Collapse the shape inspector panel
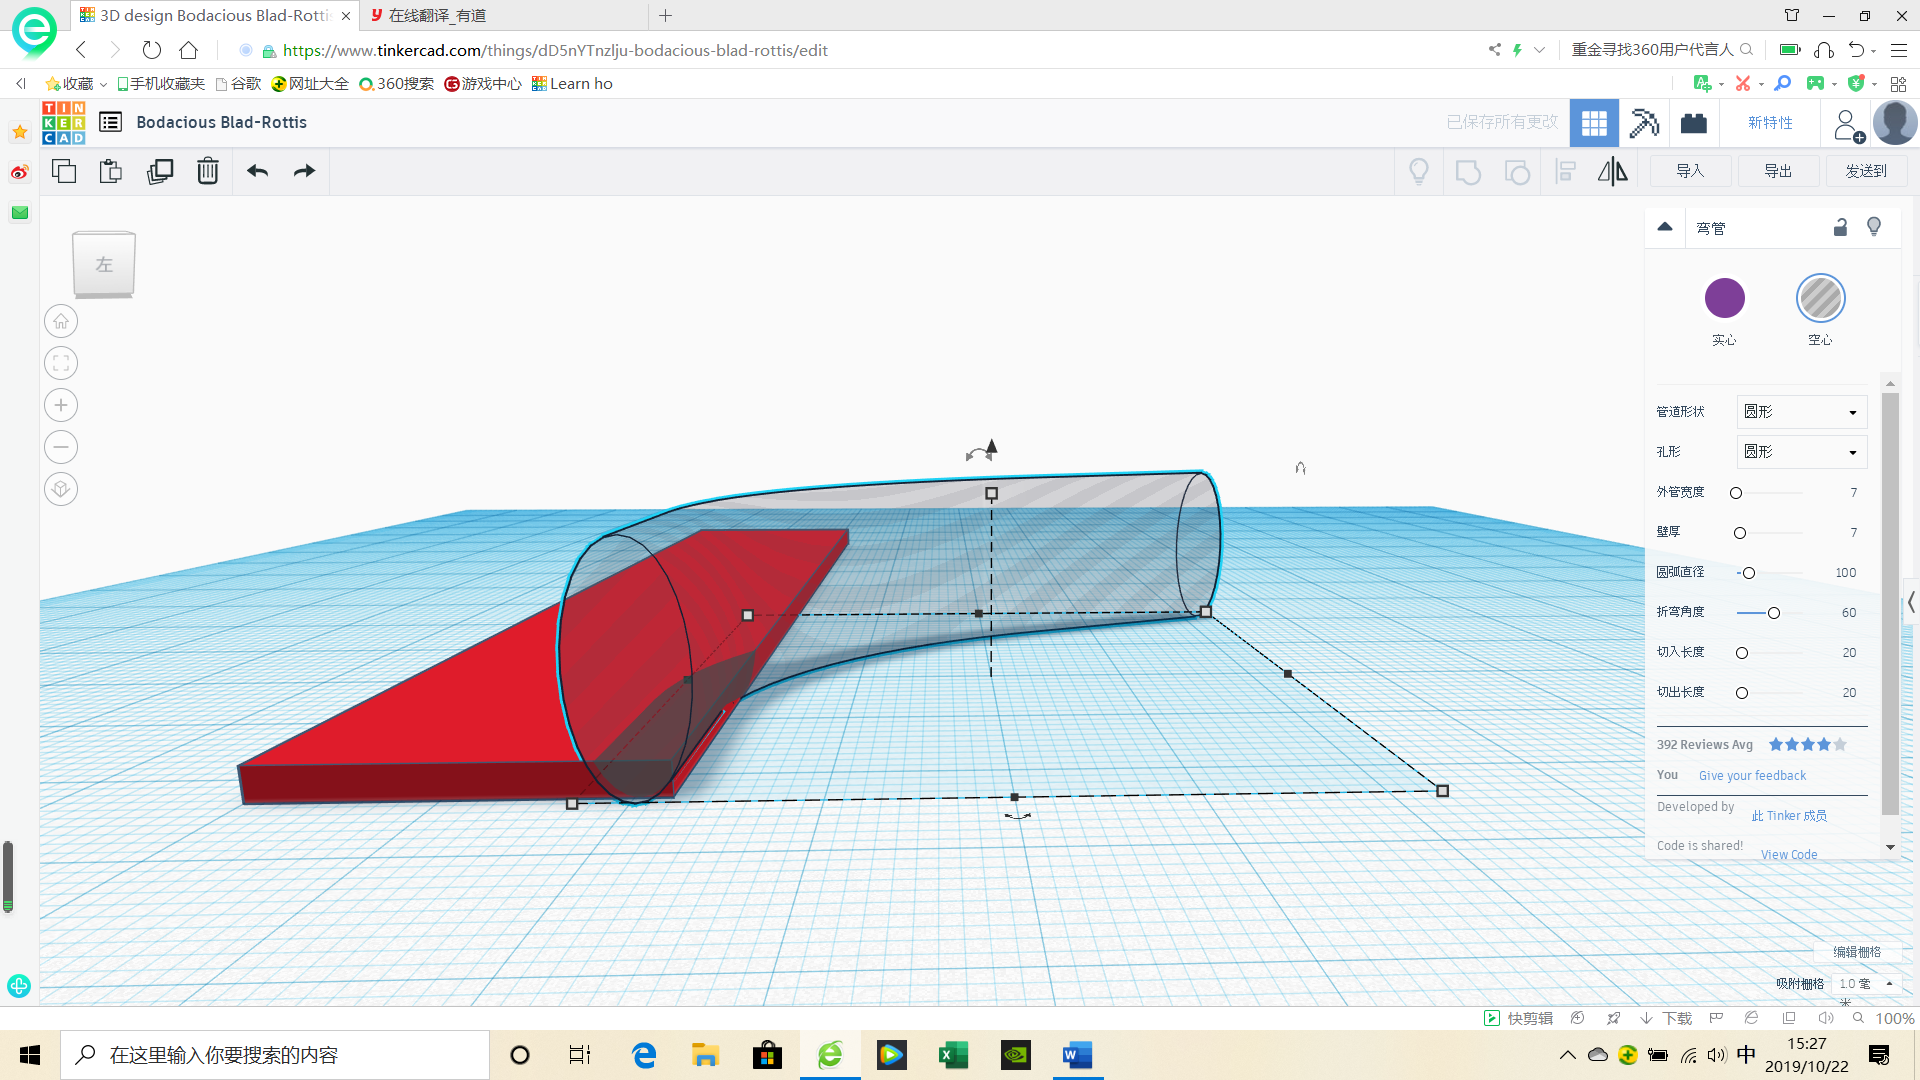 coord(1665,227)
